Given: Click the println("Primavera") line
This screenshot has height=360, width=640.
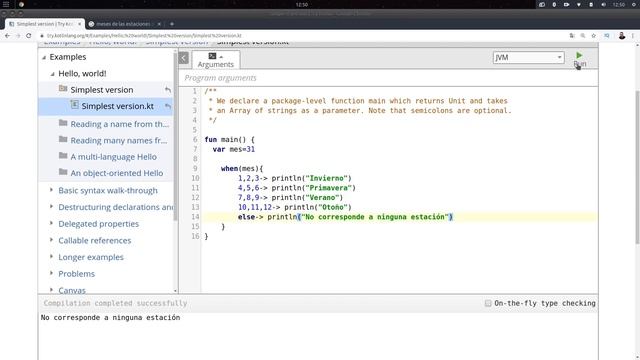Looking at the screenshot, I should tap(297, 188).
